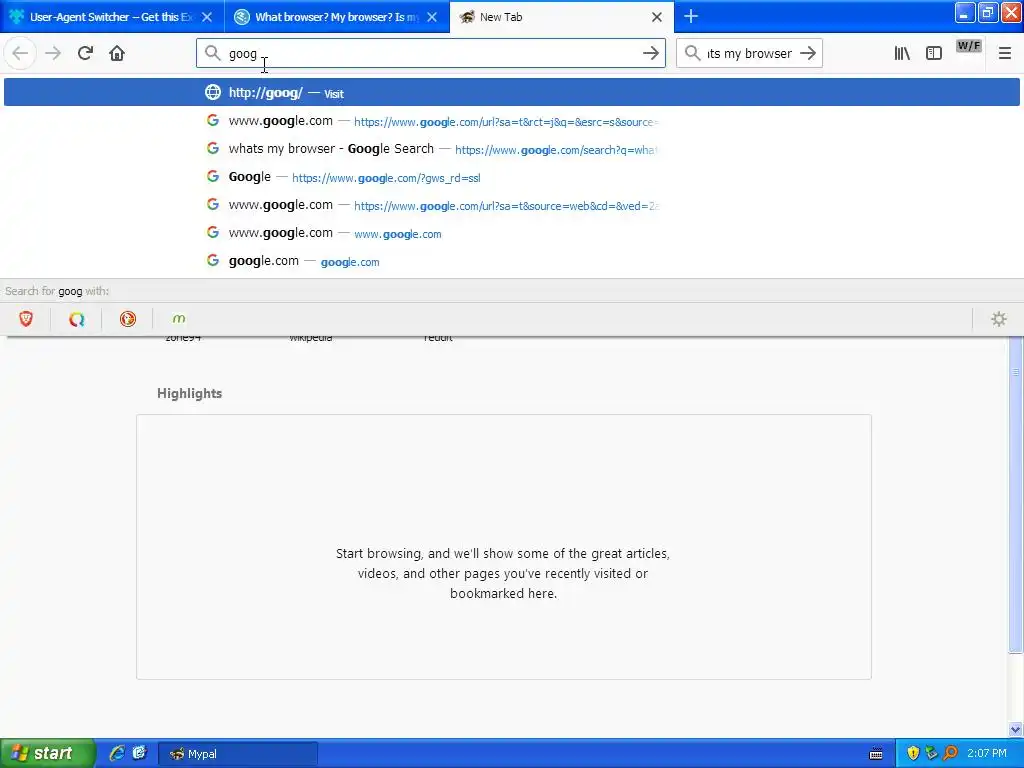Switch to the What browser? tab

pyautogui.click(x=336, y=17)
